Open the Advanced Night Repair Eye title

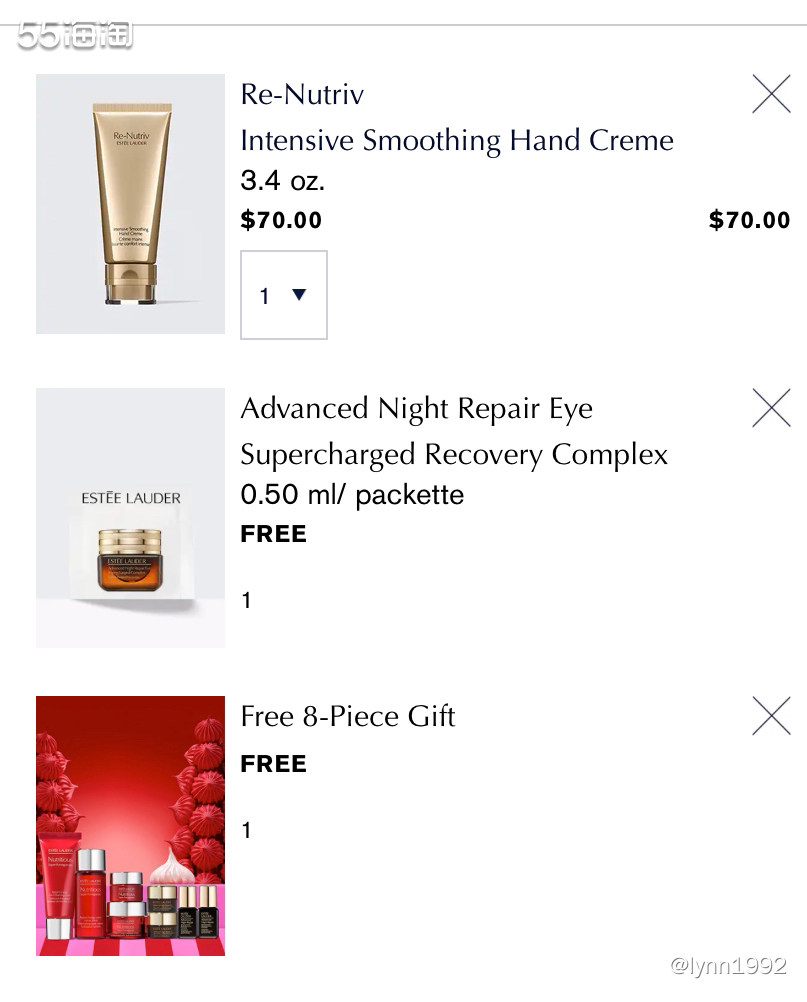click(416, 409)
